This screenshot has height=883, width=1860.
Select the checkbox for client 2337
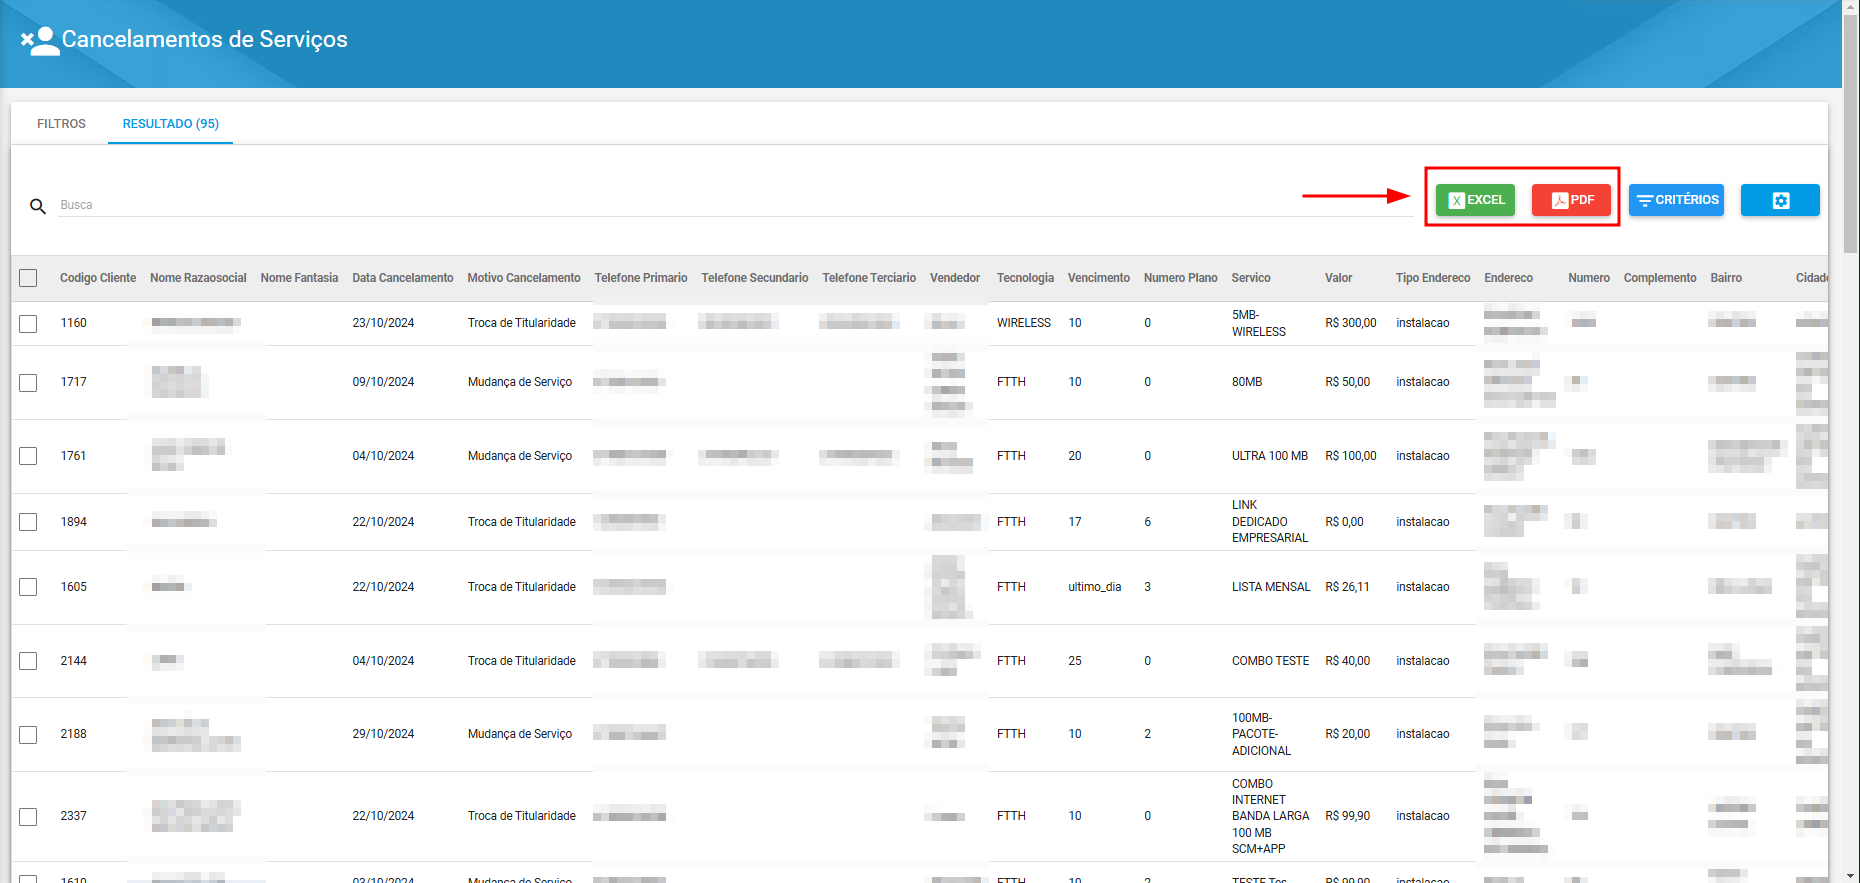28,817
